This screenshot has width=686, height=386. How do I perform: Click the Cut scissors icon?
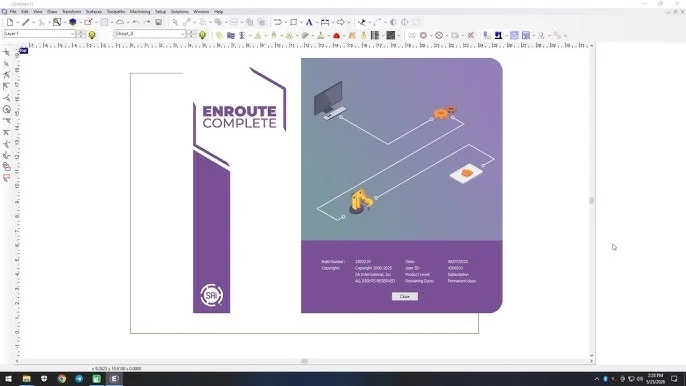tap(42, 22)
